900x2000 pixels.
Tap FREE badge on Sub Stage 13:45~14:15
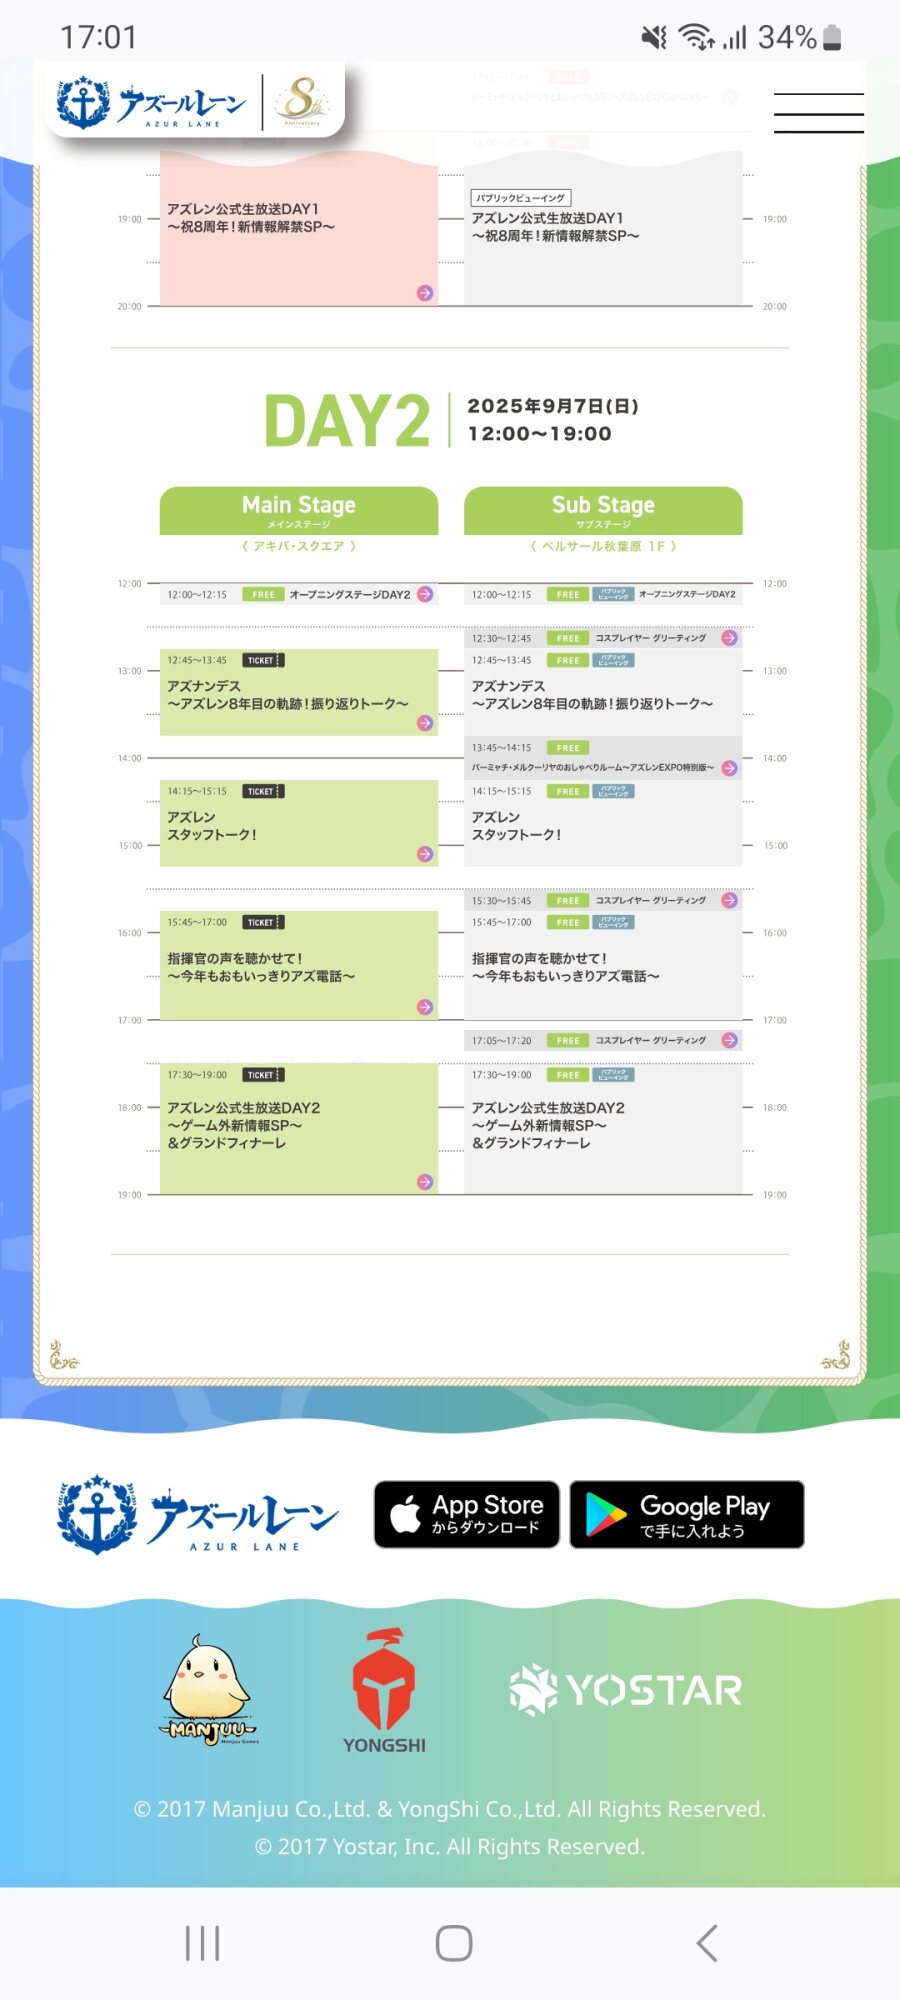tap(568, 747)
